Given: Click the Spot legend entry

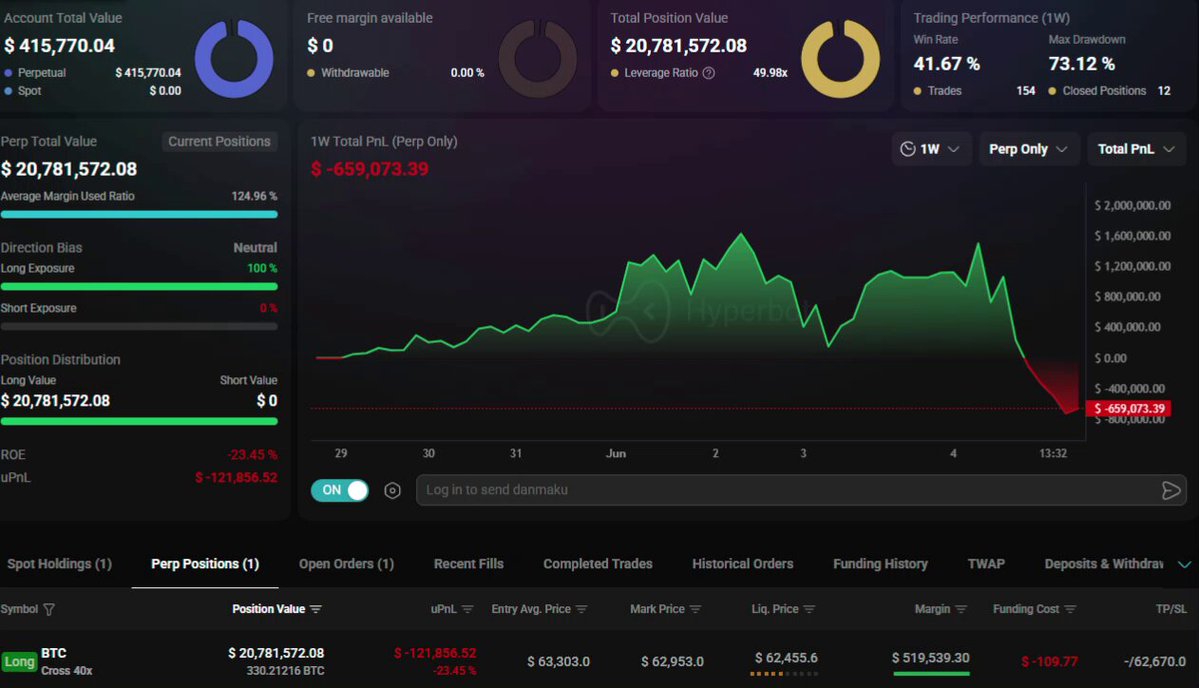Looking at the screenshot, I should pos(23,91).
